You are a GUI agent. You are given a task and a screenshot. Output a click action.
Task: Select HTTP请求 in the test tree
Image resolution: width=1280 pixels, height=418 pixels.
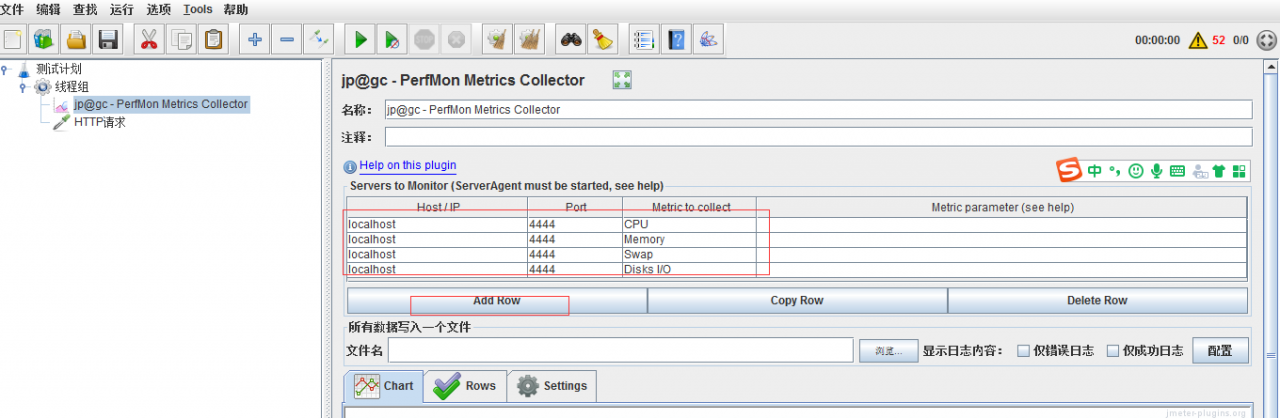[99, 122]
